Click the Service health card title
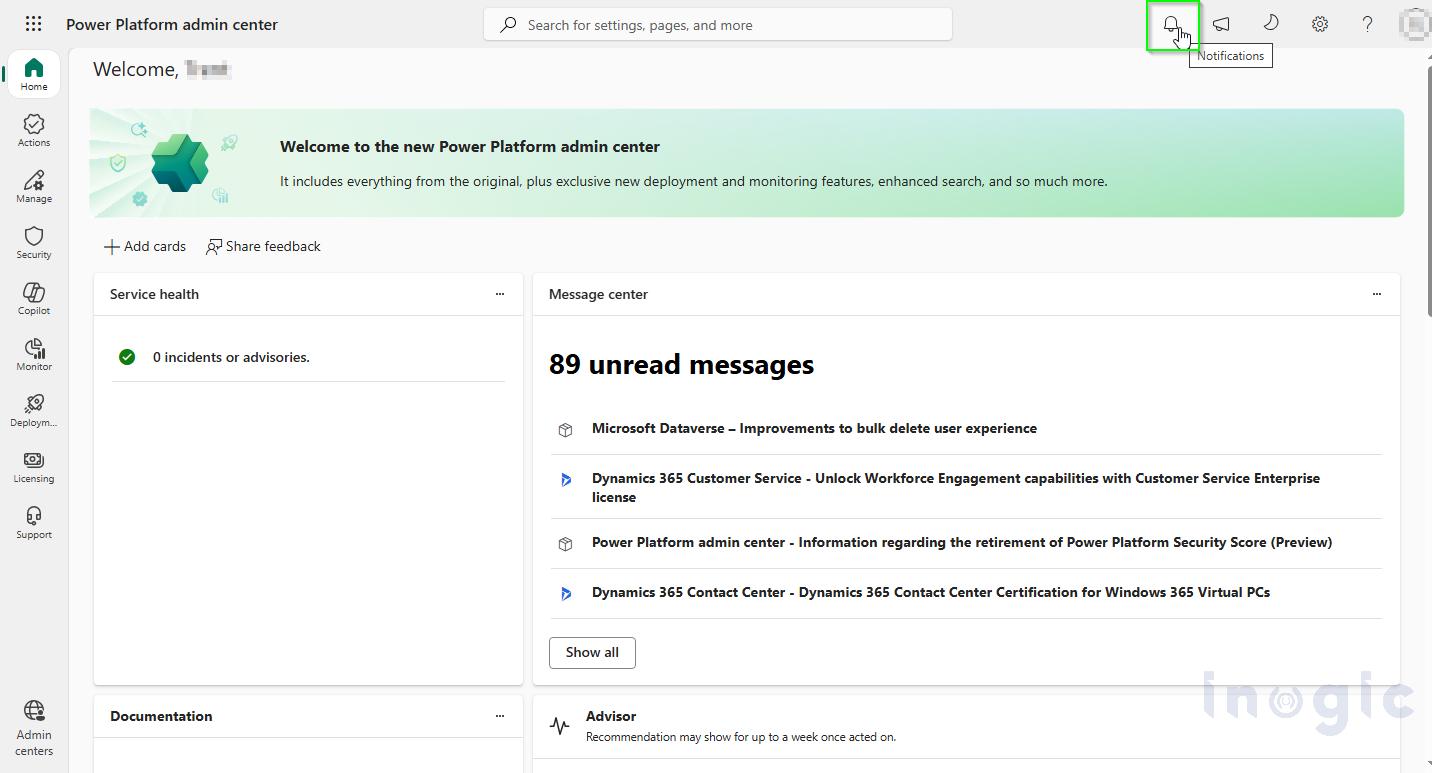The width and height of the screenshot is (1432, 773). click(x=154, y=294)
